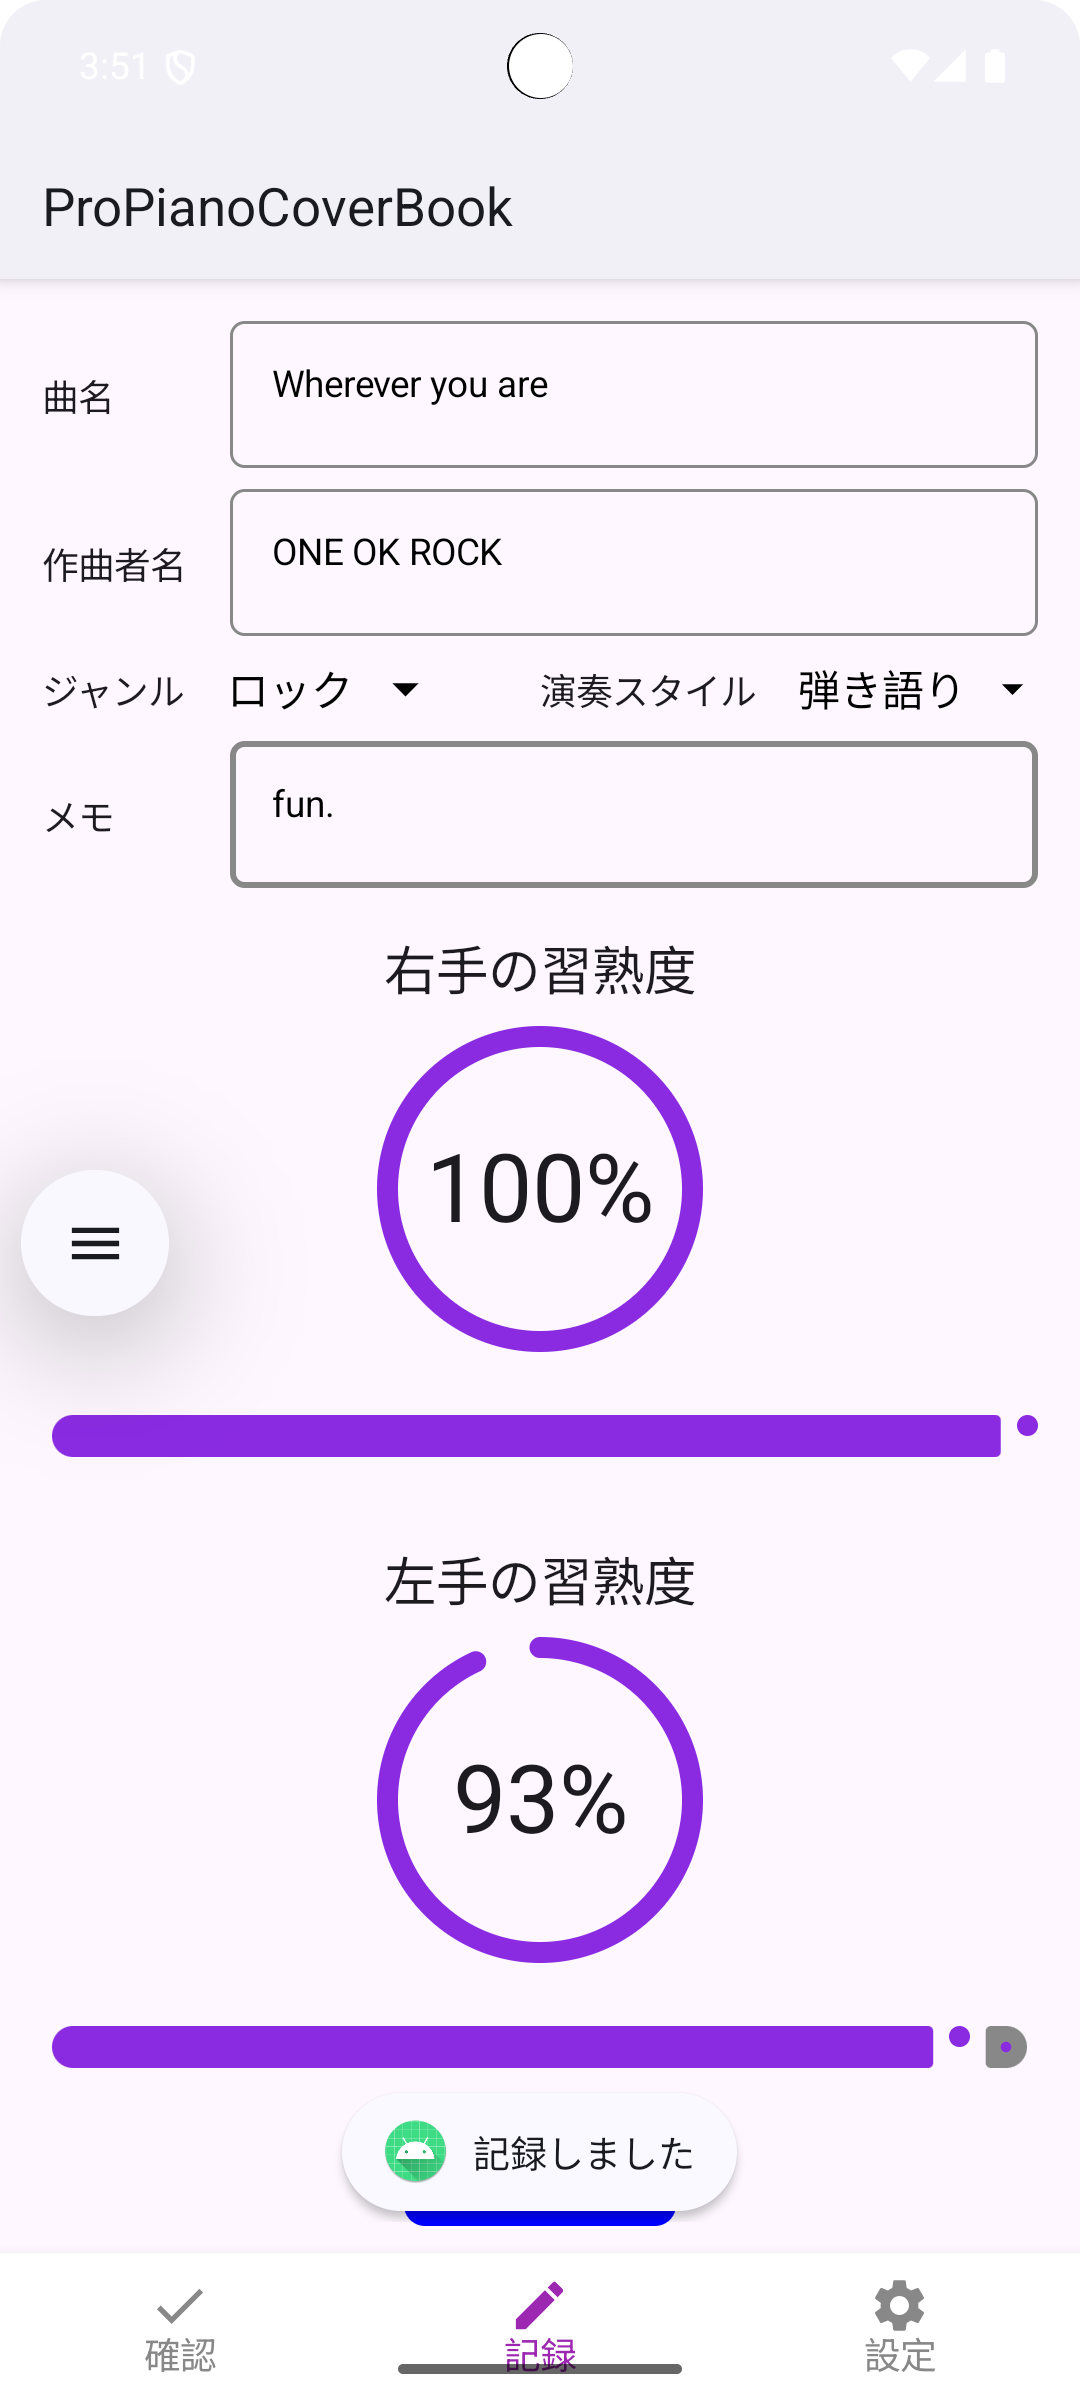
Task: Tap the blue button behind the toast
Action: 540,2219
